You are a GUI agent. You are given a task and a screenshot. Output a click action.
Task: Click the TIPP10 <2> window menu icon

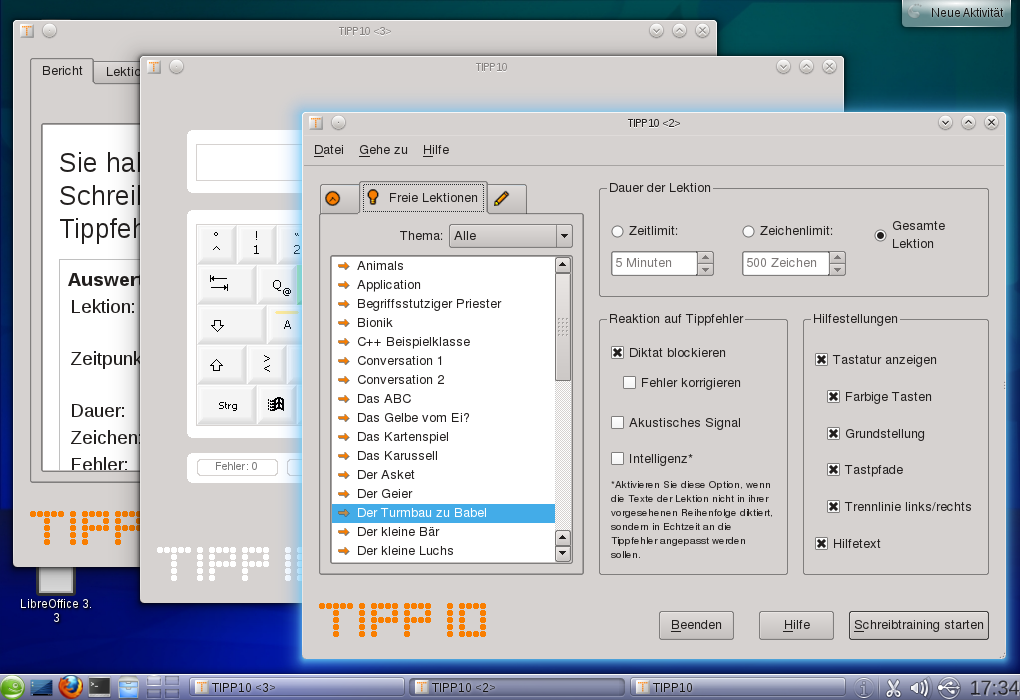pos(316,123)
